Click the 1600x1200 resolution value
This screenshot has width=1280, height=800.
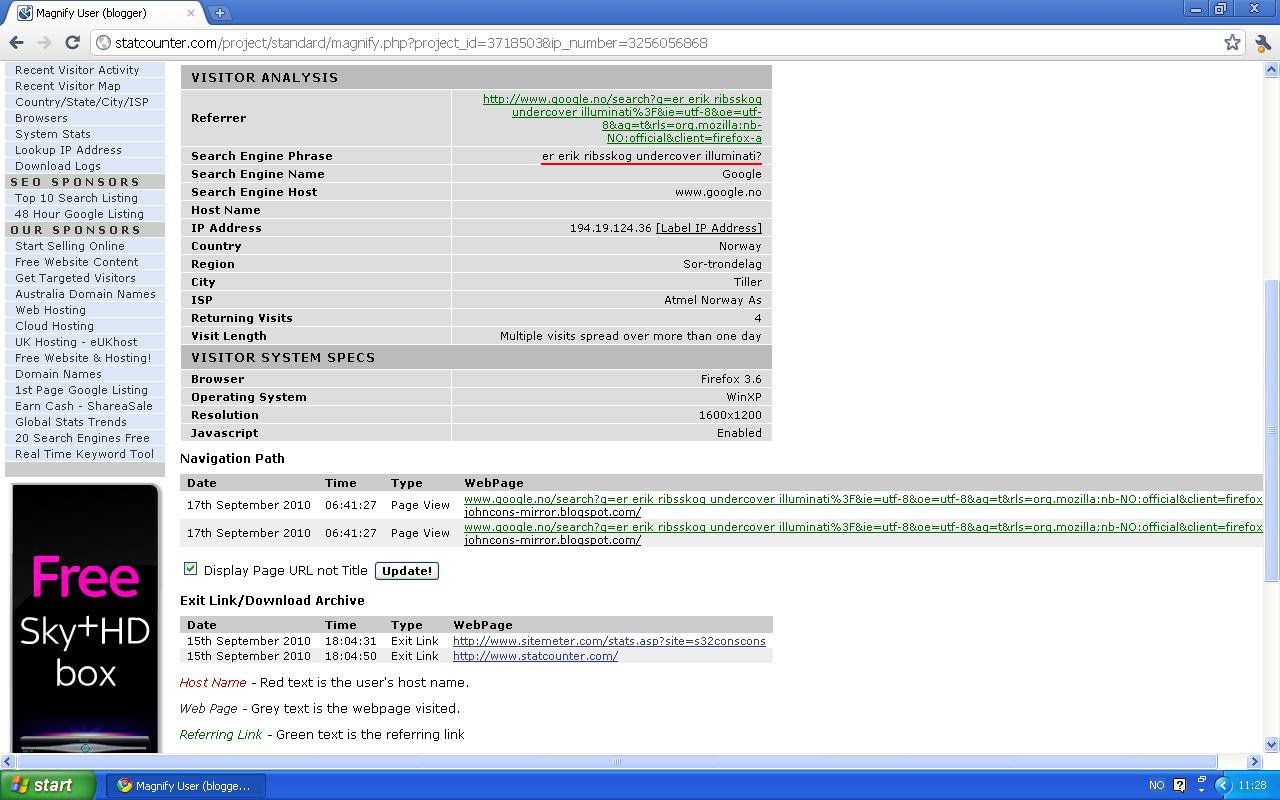click(x=730, y=415)
